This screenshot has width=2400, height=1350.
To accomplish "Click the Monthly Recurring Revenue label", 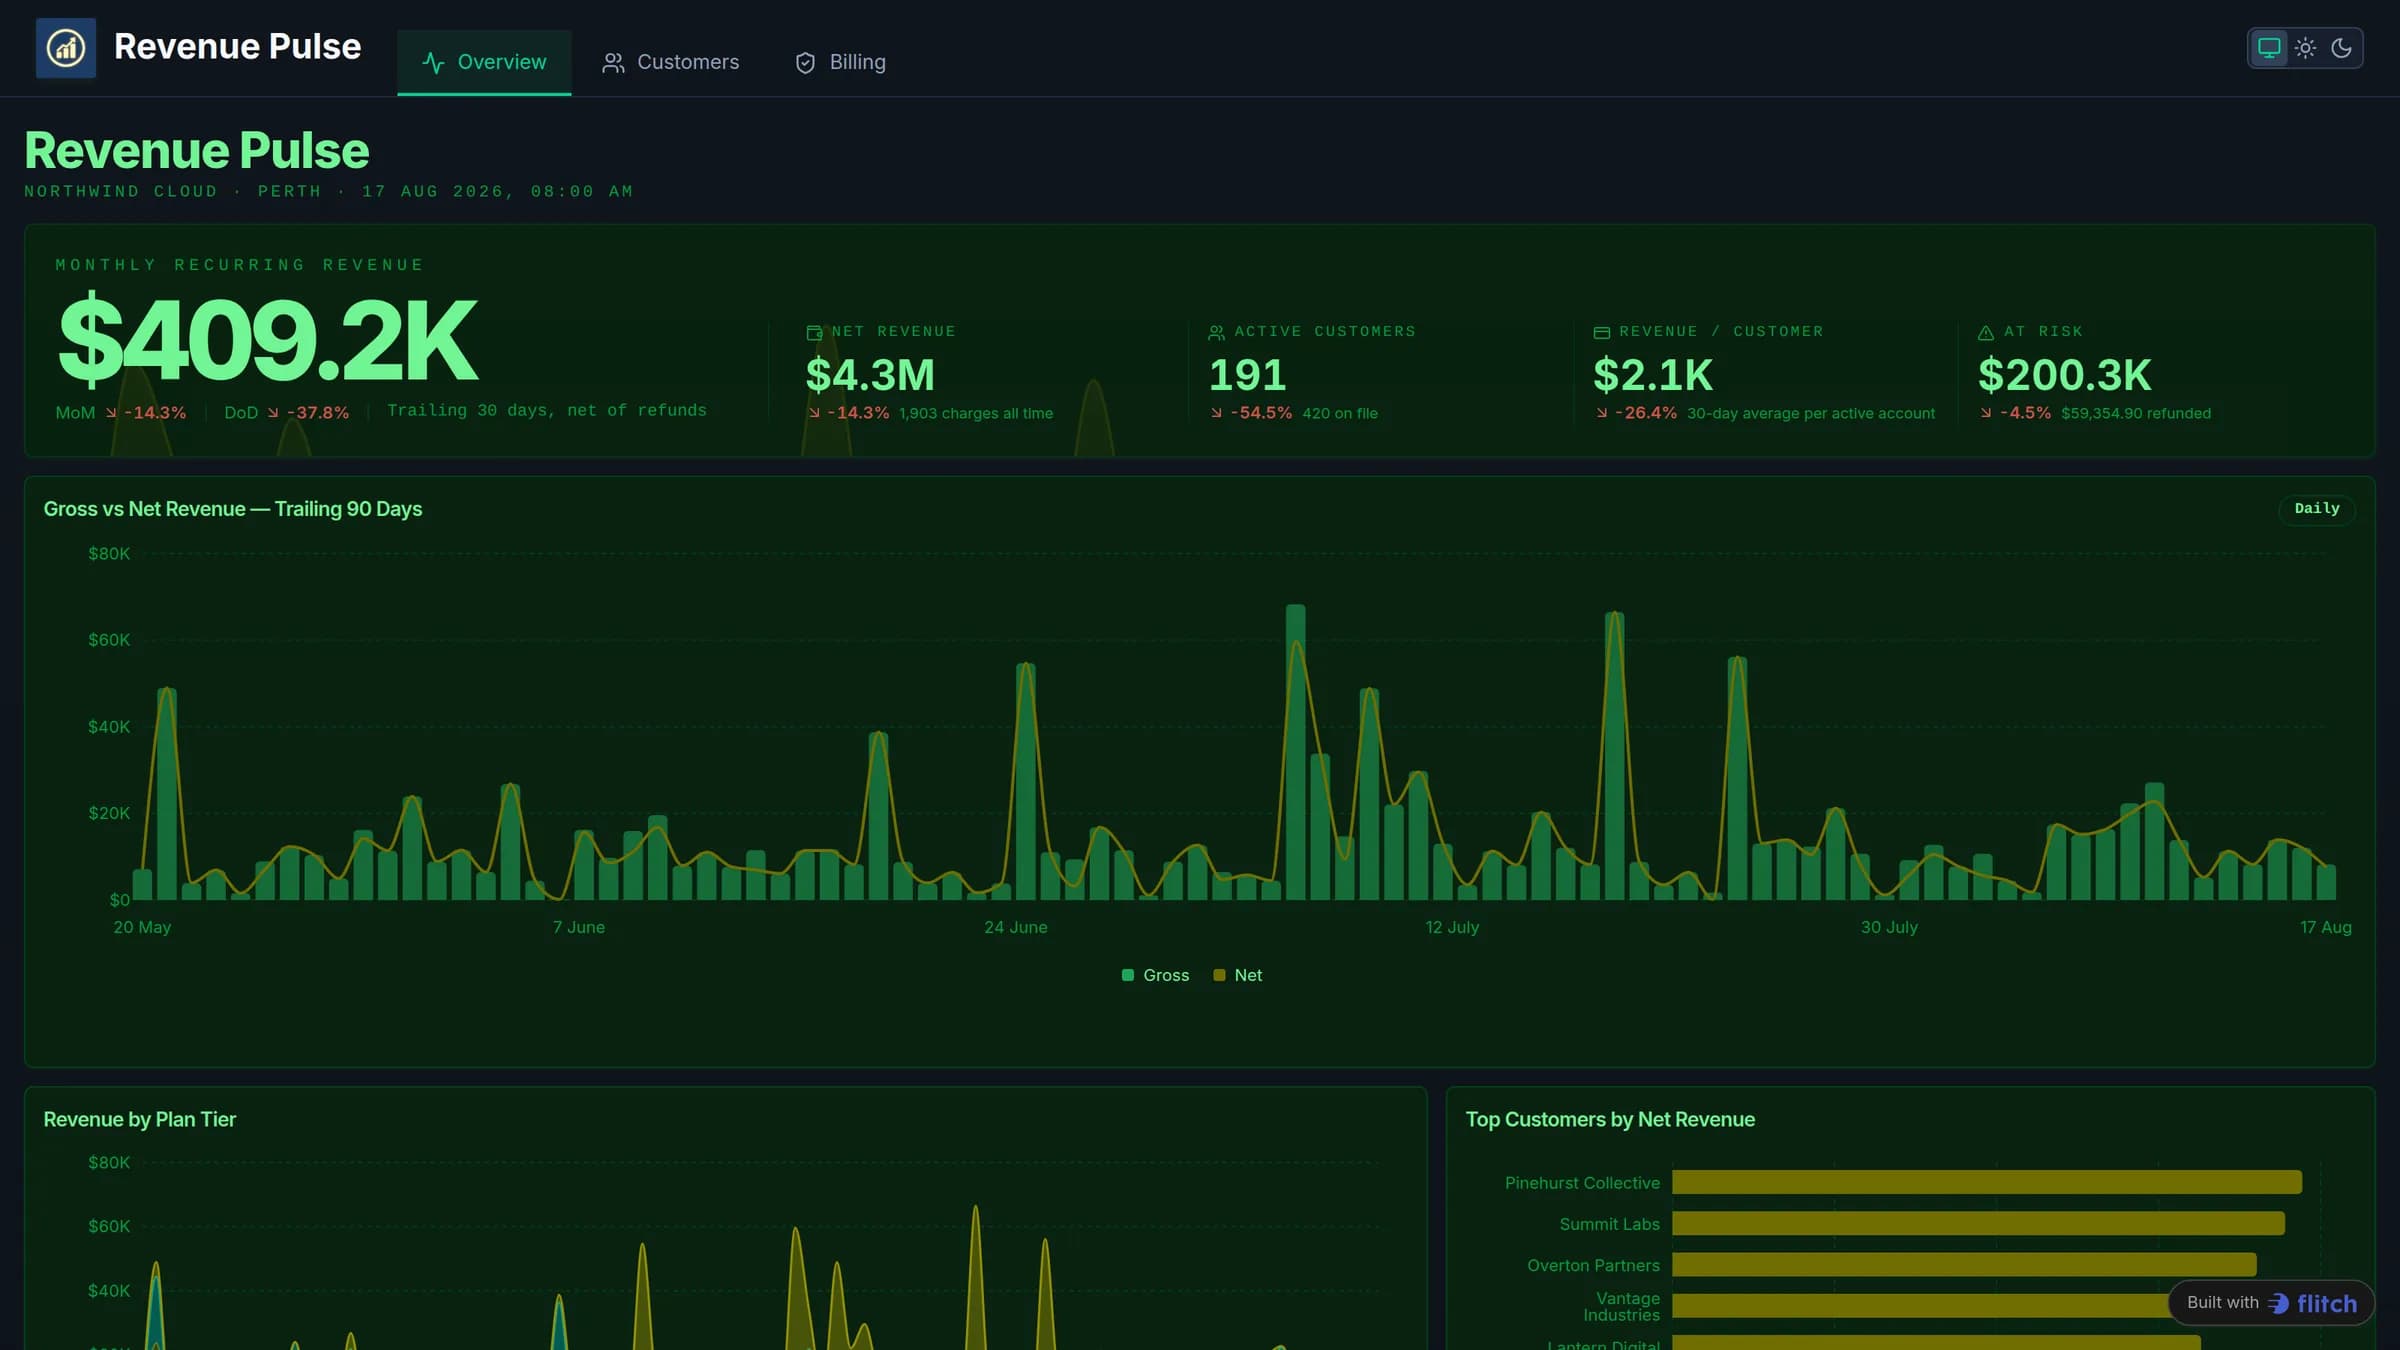I will coord(240,265).
